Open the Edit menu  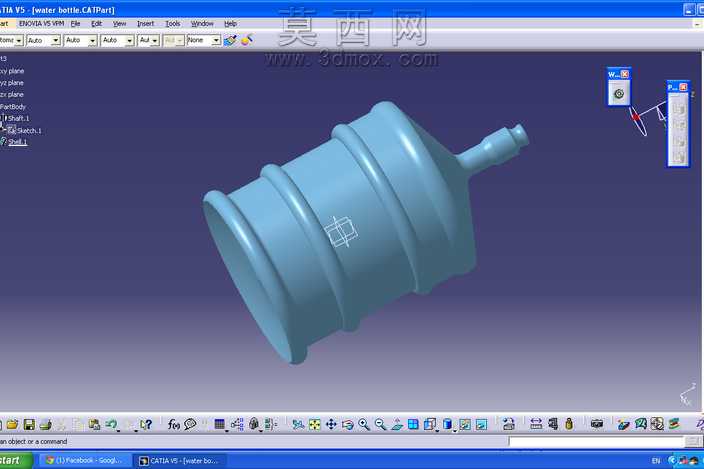coord(97,23)
